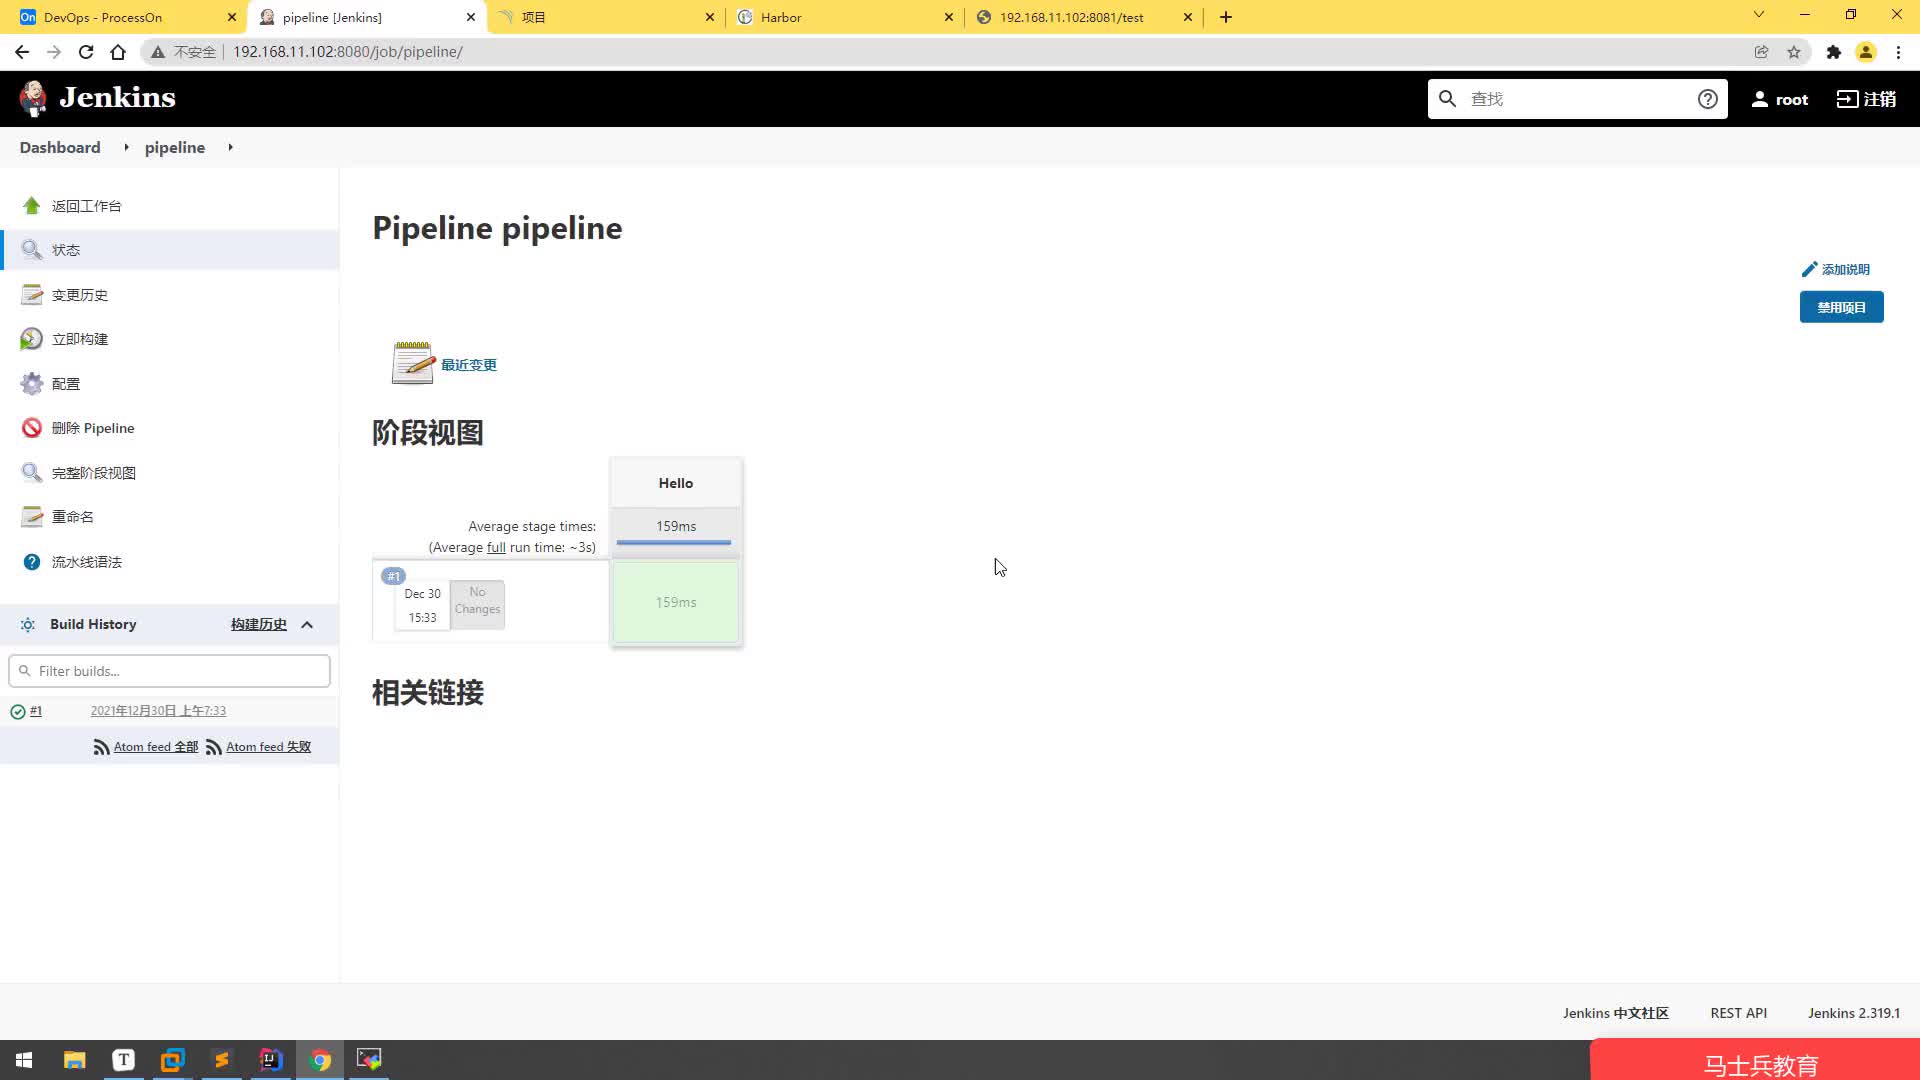Click the Filter builds input field

[x=170, y=671]
